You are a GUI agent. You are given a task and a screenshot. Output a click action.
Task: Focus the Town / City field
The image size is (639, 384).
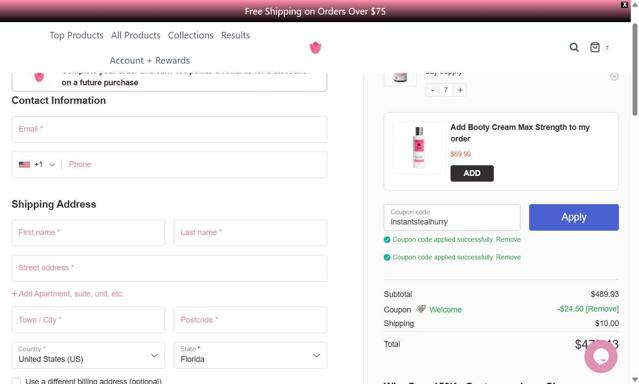coord(88,320)
